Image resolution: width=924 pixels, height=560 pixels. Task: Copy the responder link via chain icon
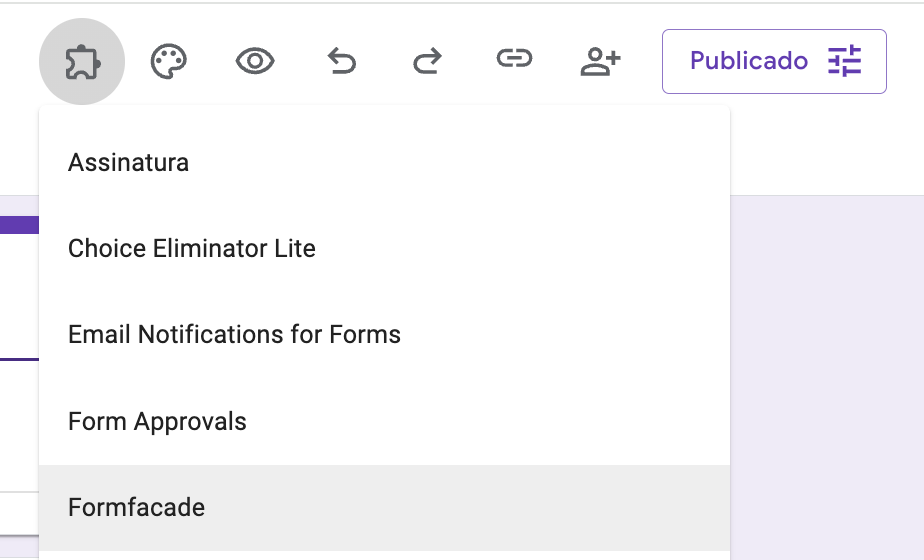514,60
